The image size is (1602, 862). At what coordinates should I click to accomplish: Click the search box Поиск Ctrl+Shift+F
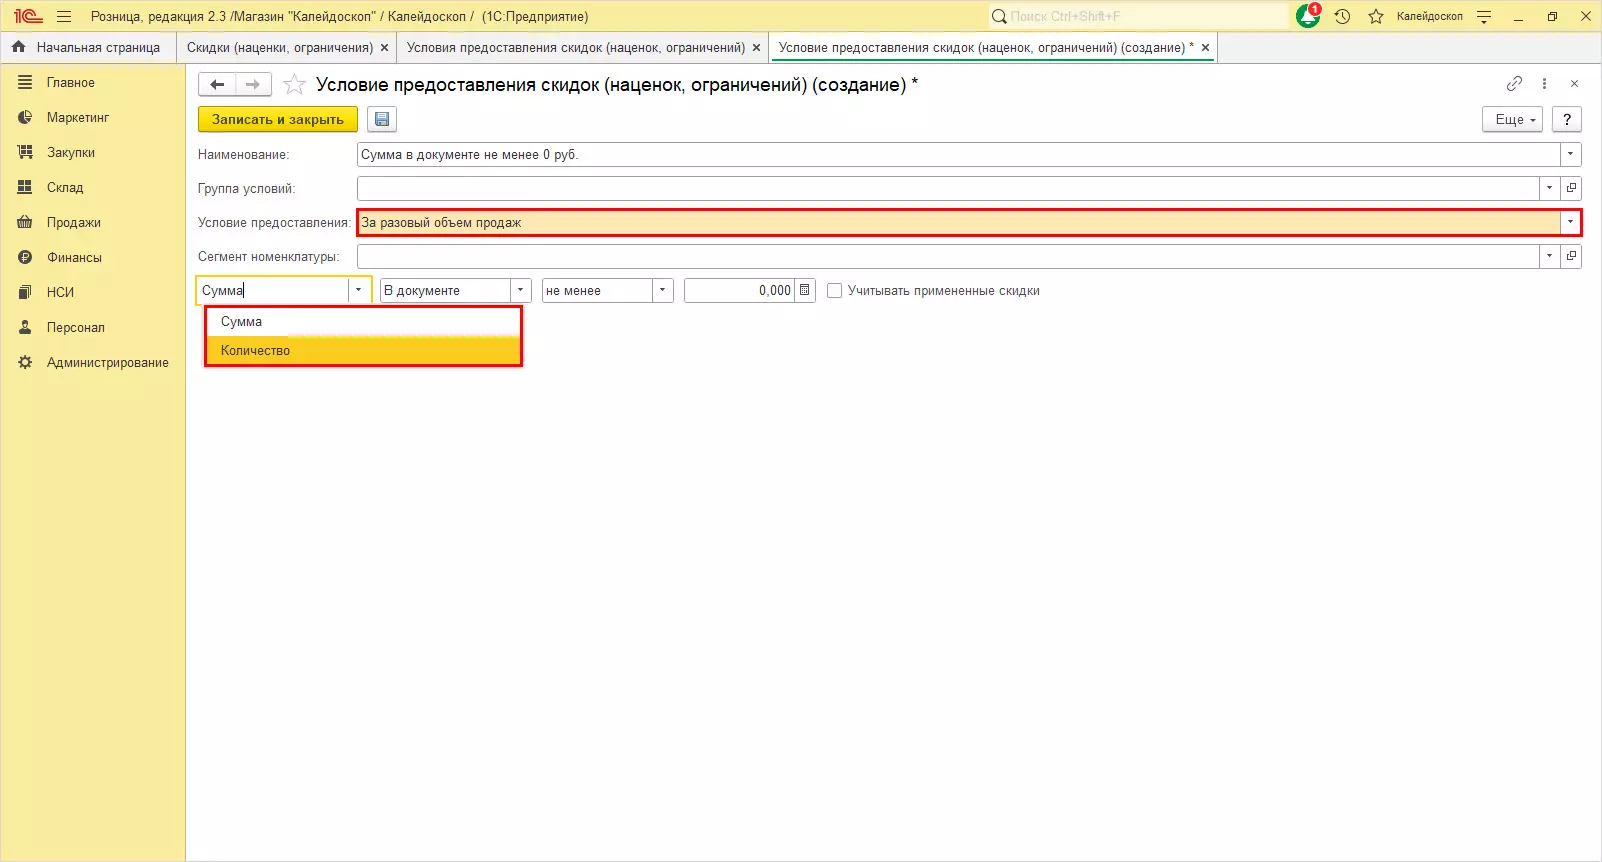pyautogui.click(x=1138, y=16)
